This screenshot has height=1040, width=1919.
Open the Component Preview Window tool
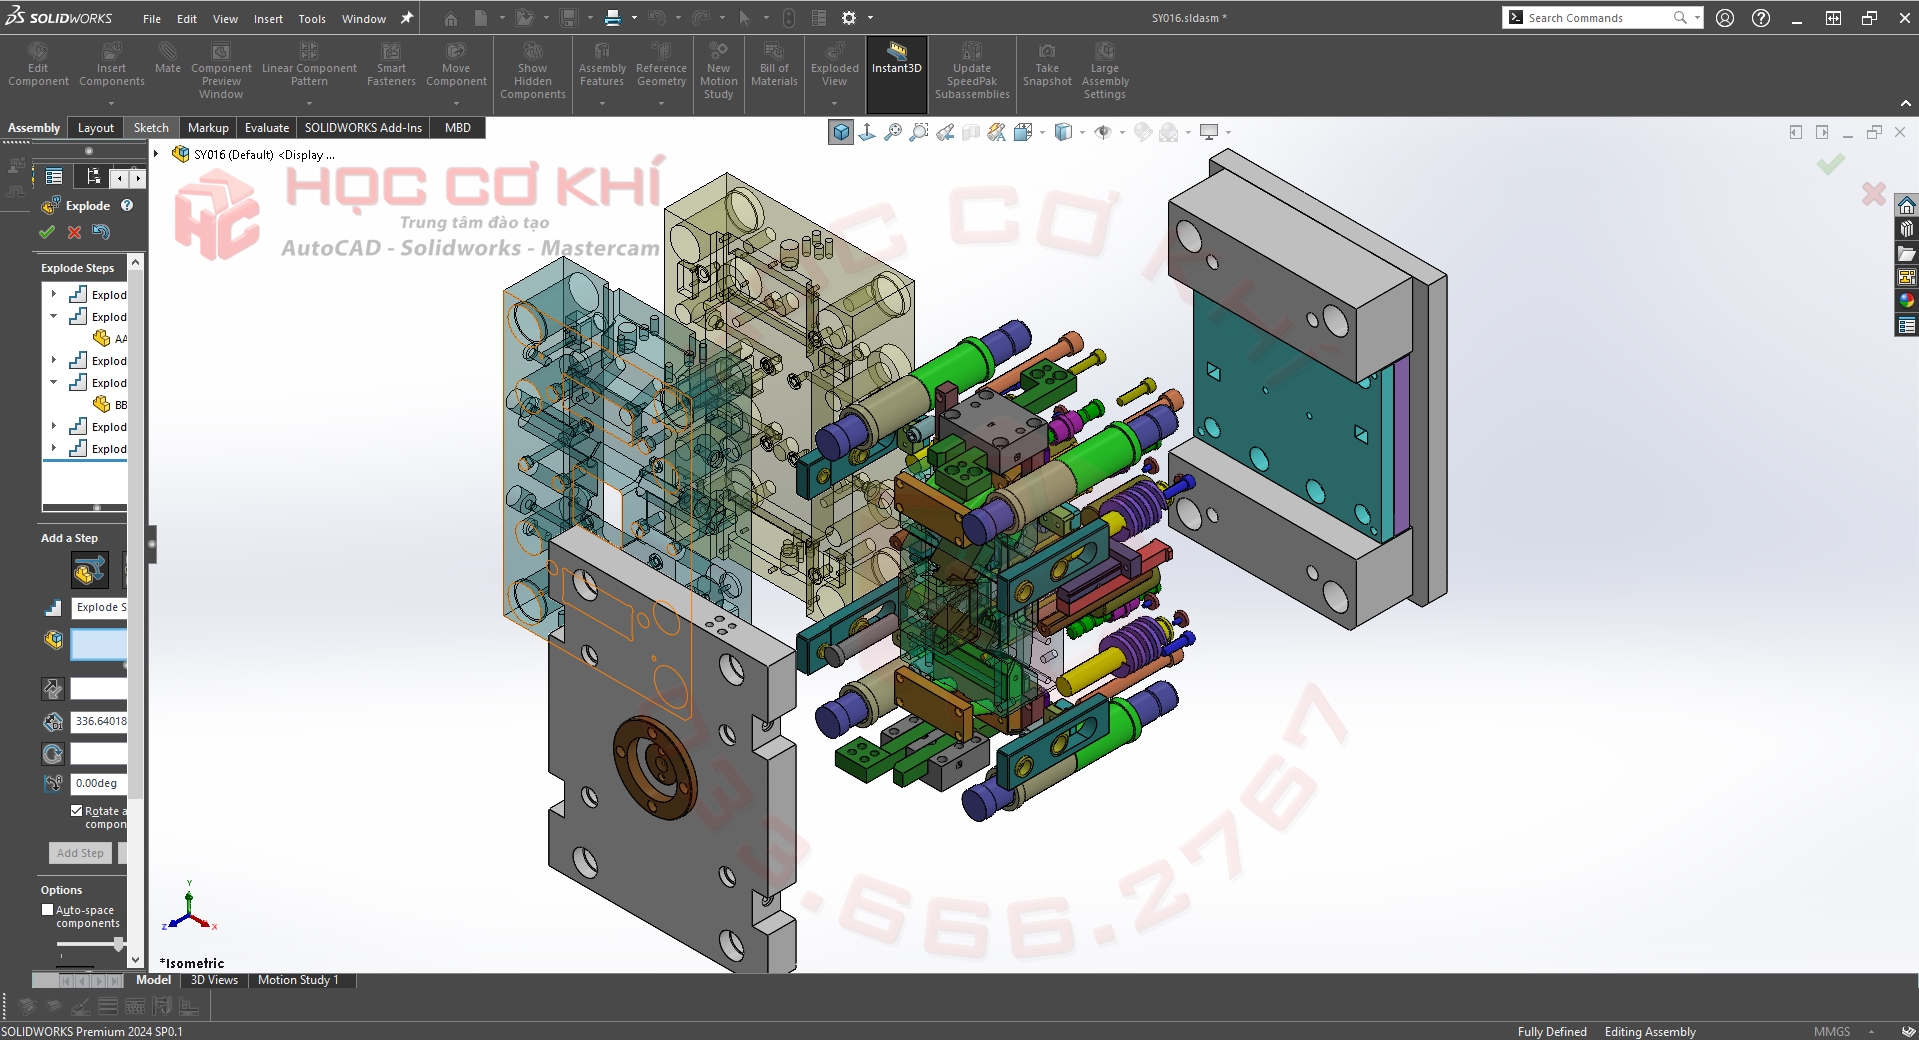(x=221, y=71)
